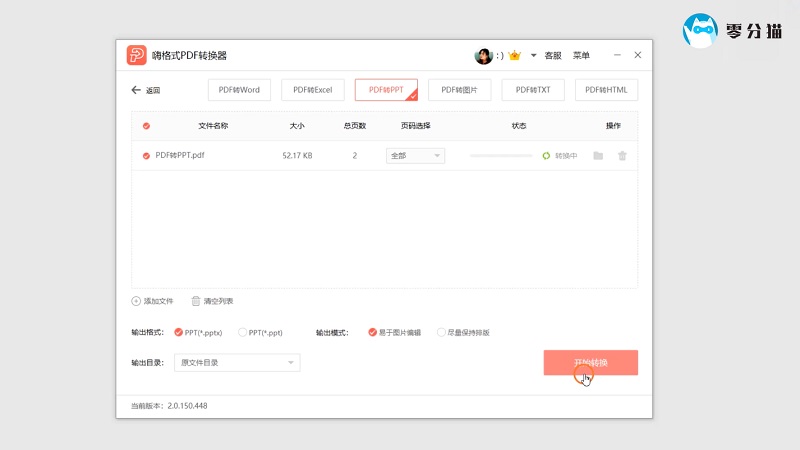The height and width of the screenshot is (450, 800).
Task: Open the user avatar profile
Action: click(x=483, y=56)
